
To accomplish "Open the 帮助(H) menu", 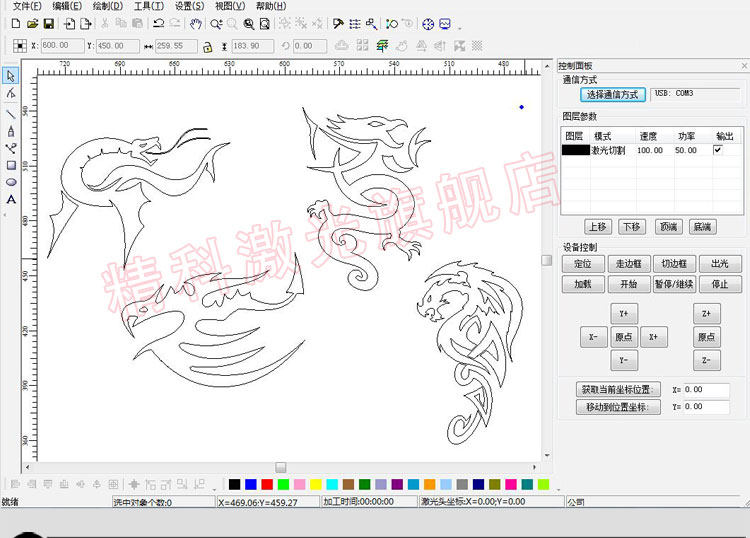I will tap(271, 6).
